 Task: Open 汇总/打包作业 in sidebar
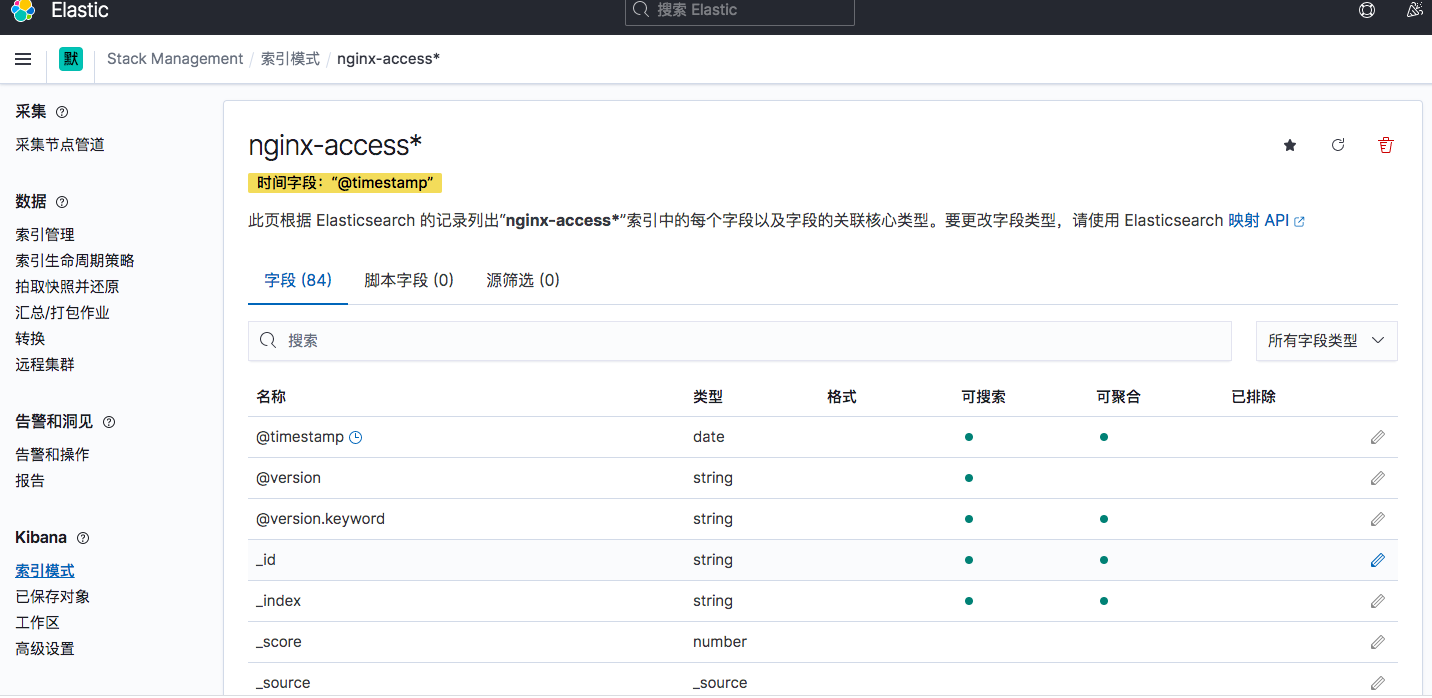pos(62,313)
